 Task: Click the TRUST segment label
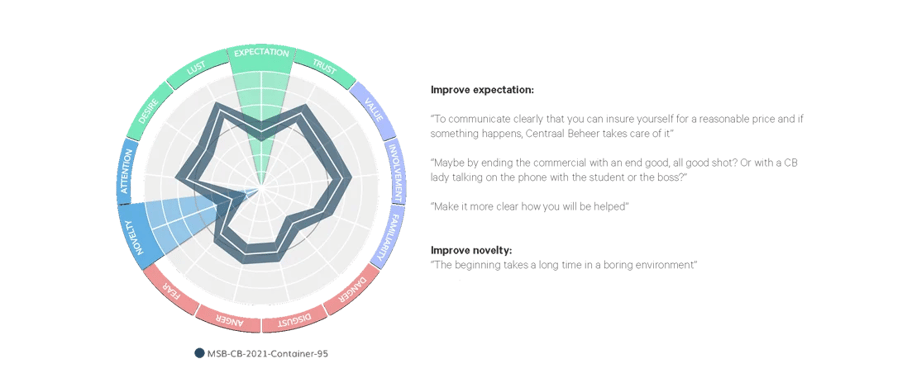coord(325,67)
